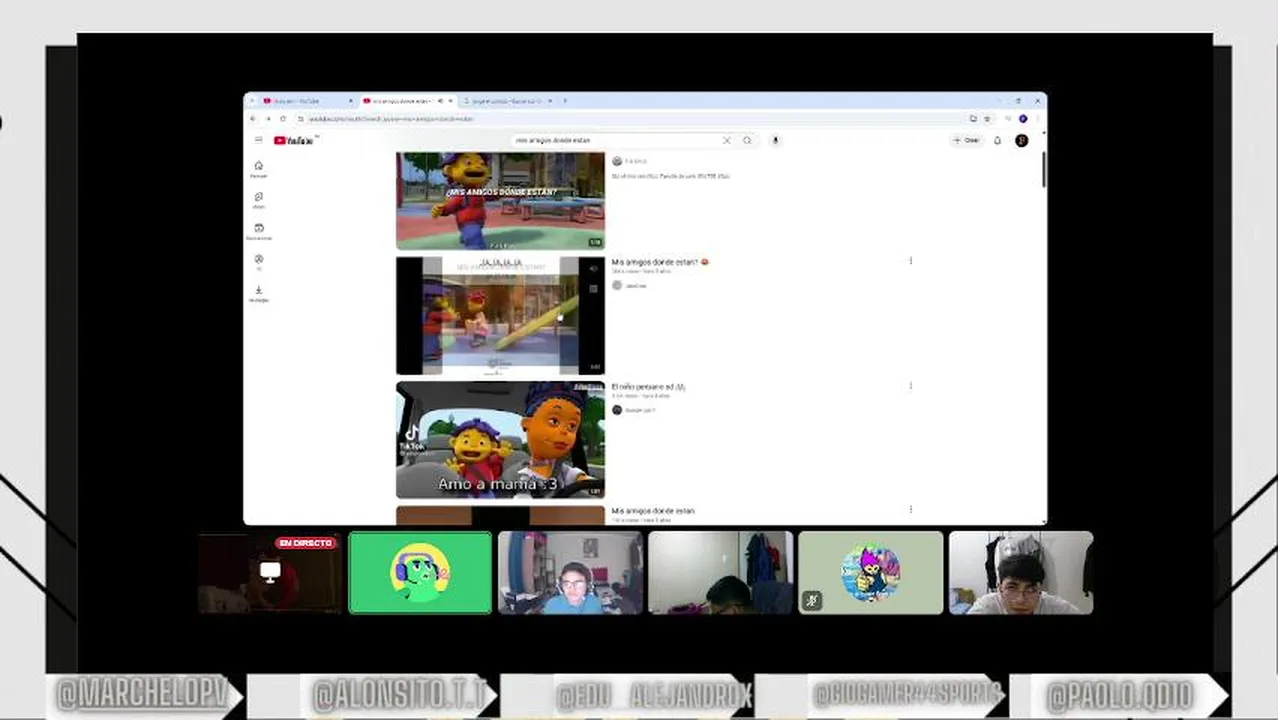
Task: Open Downloads in YouTube sidebar
Action: pyautogui.click(x=259, y=293)
